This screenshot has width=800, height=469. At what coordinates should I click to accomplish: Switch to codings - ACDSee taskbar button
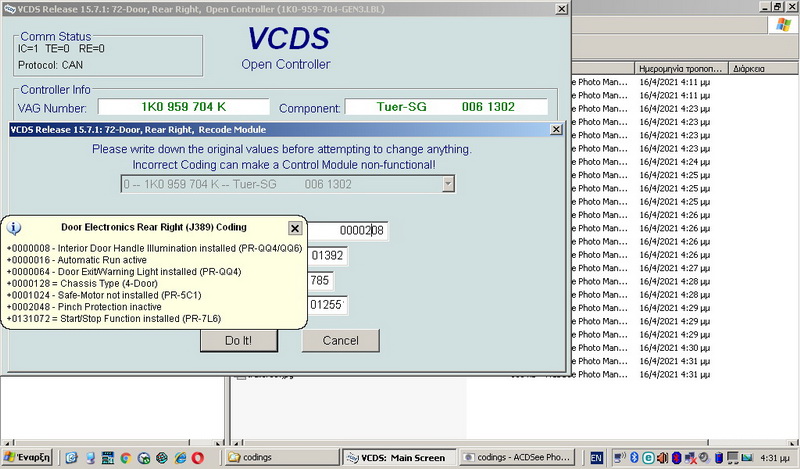[x=517, y=457]
